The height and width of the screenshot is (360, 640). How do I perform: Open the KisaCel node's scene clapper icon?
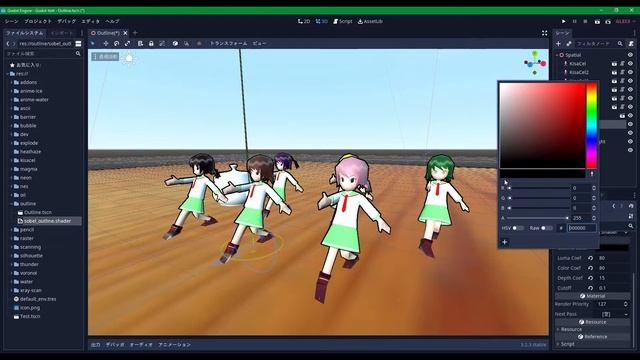[x=614, y=64]
